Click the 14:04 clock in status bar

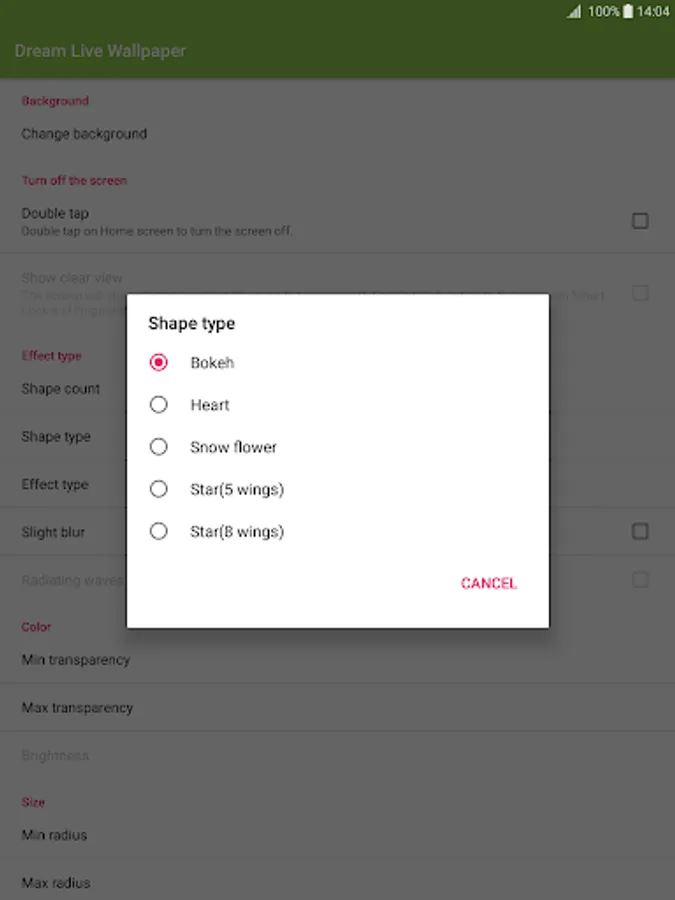point(653,12)
